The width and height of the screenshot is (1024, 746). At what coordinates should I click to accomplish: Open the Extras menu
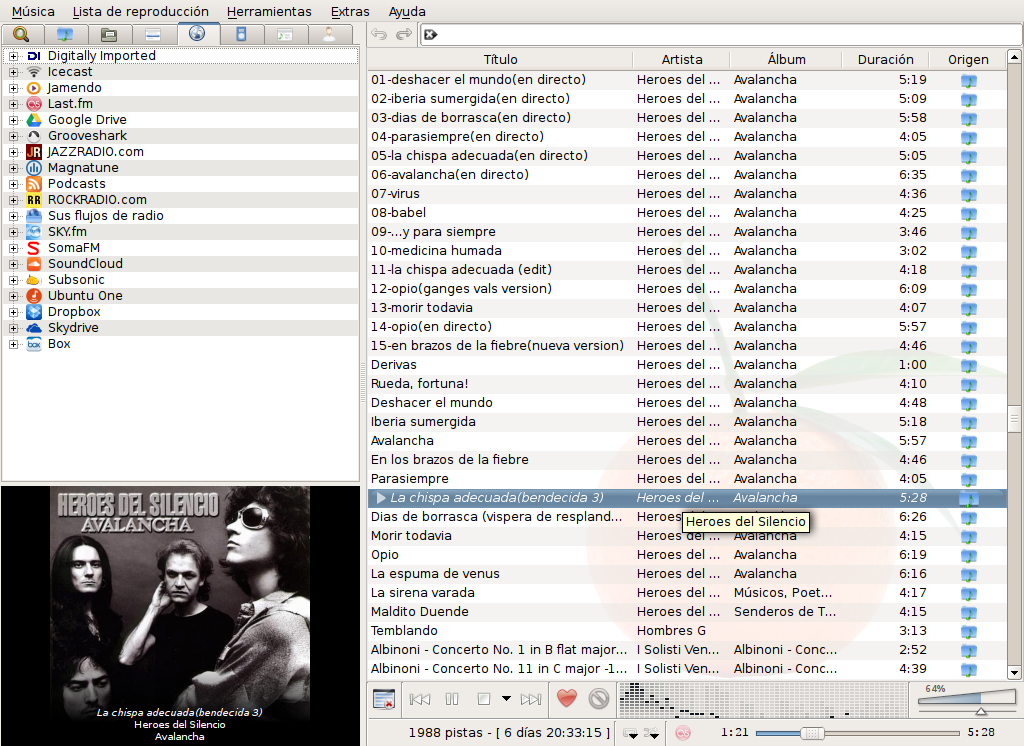coord(350,12)
